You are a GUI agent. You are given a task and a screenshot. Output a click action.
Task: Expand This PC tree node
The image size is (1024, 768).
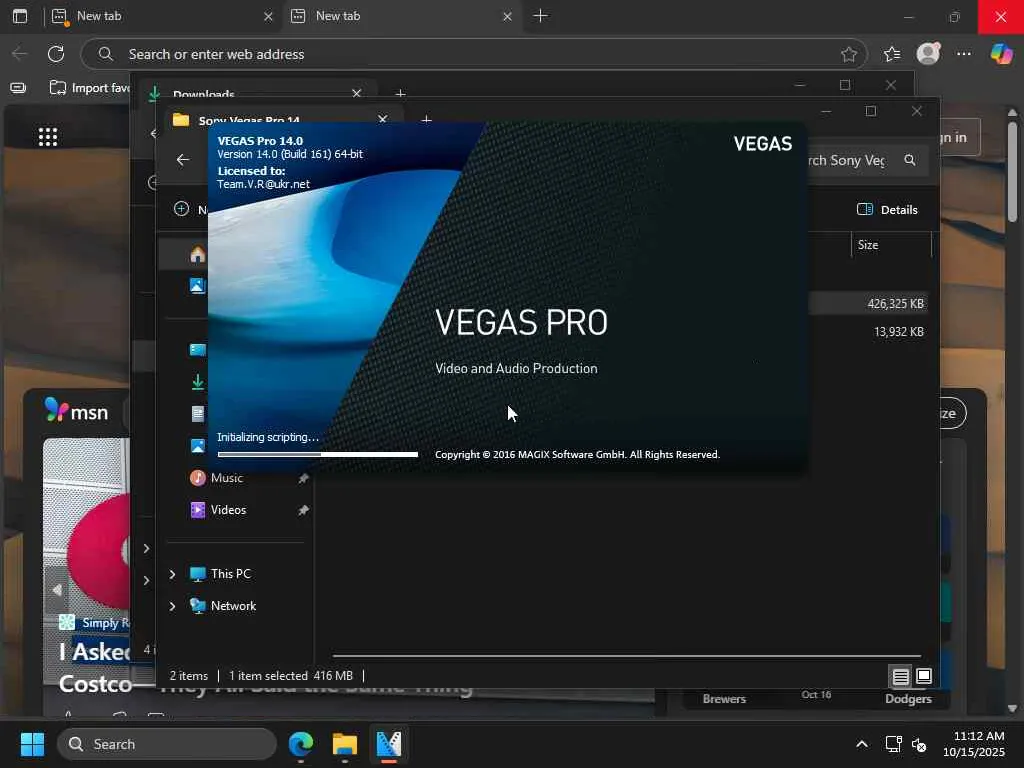(172, 574)
